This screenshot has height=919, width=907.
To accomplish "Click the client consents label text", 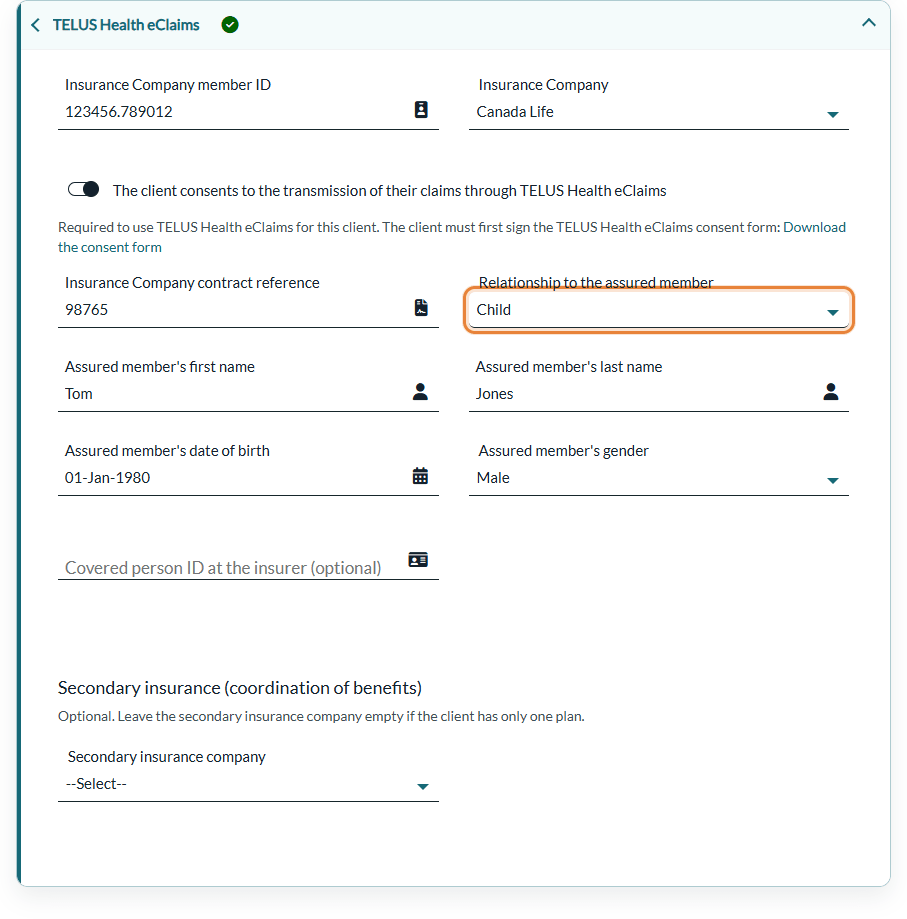I will (x=390, y=190).
